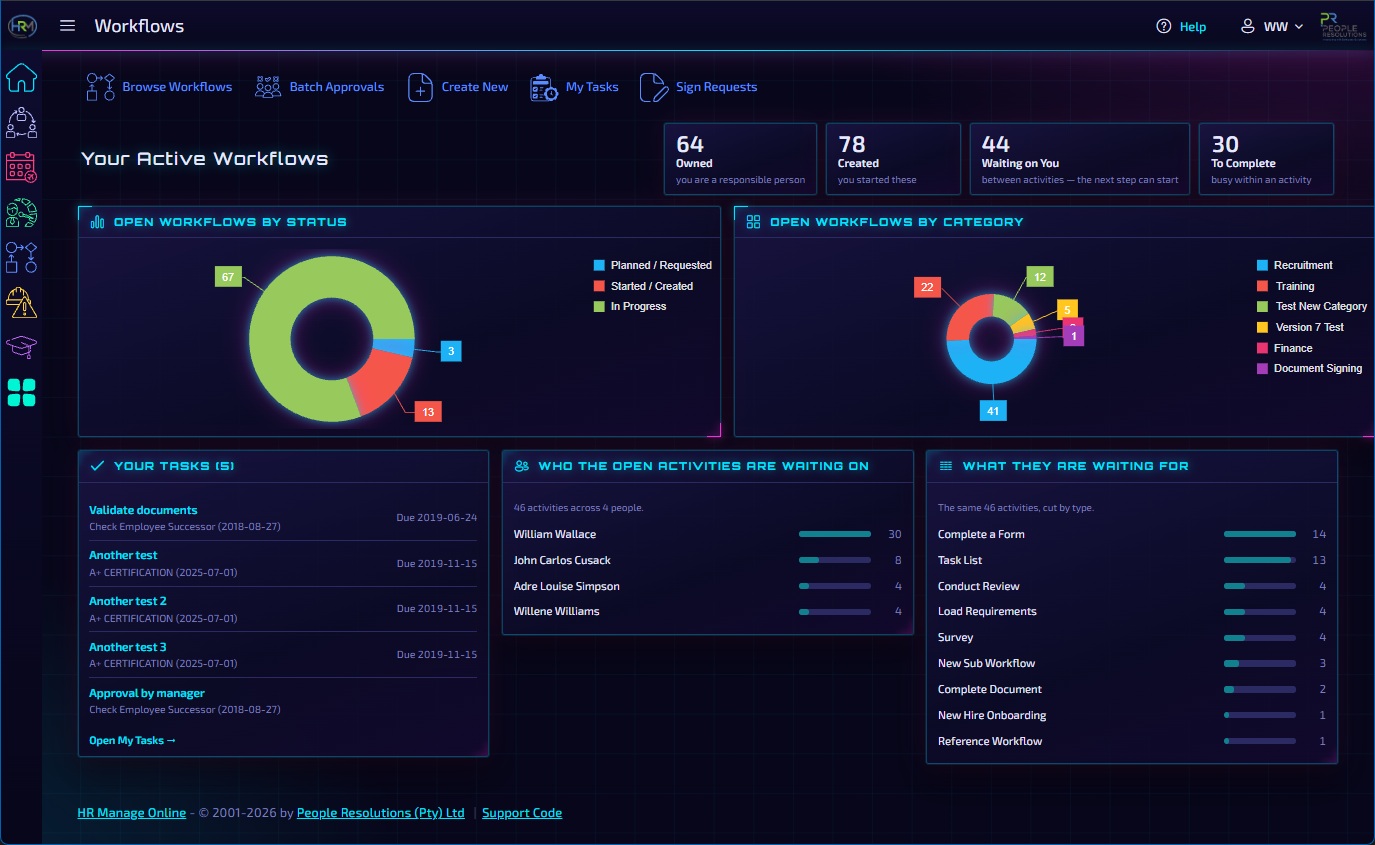Click the Support Code footer link
Image resolution: width=1375 pixels, height=845 pixels.
coord(522,813)
